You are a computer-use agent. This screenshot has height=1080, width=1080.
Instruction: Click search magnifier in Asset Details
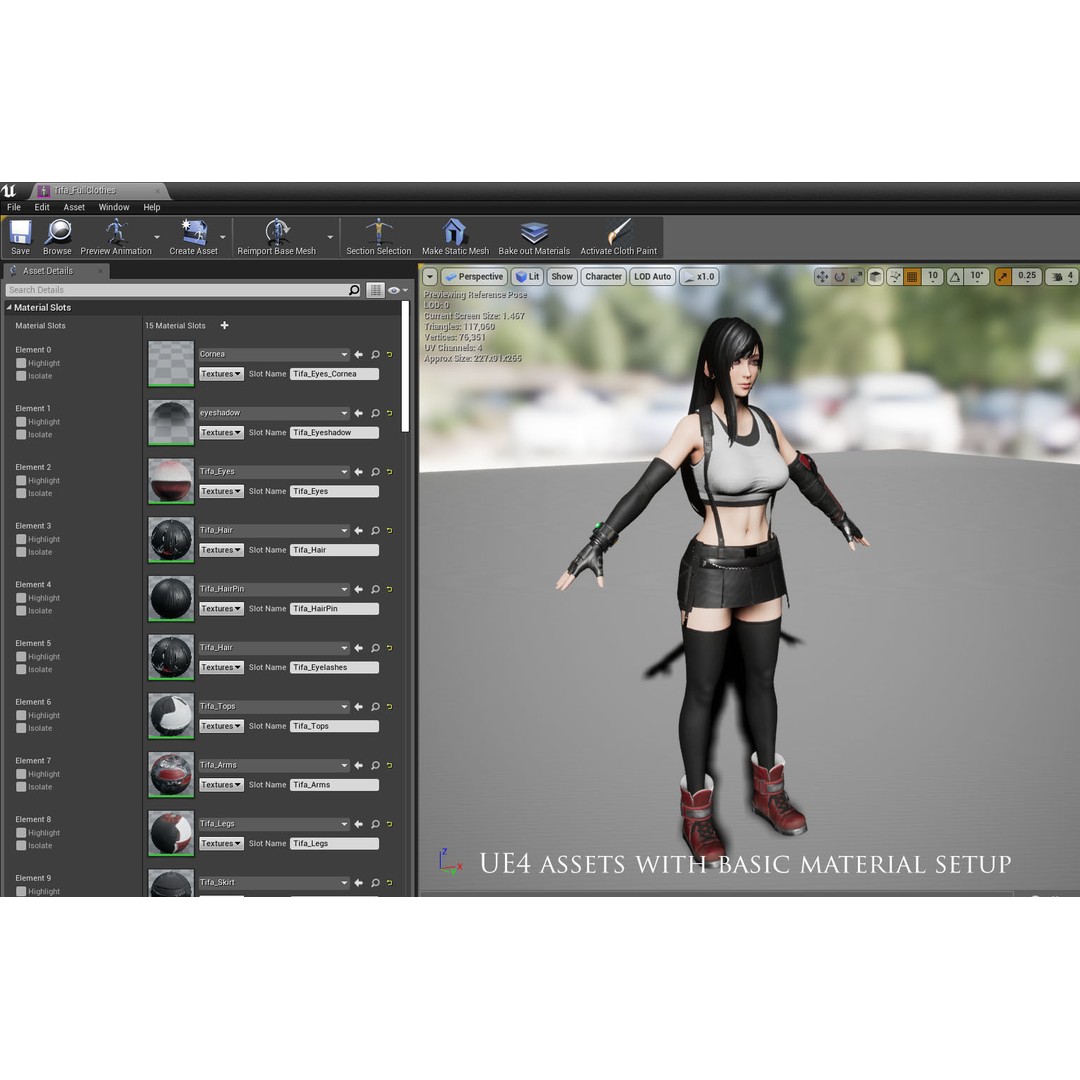point(354,290)
